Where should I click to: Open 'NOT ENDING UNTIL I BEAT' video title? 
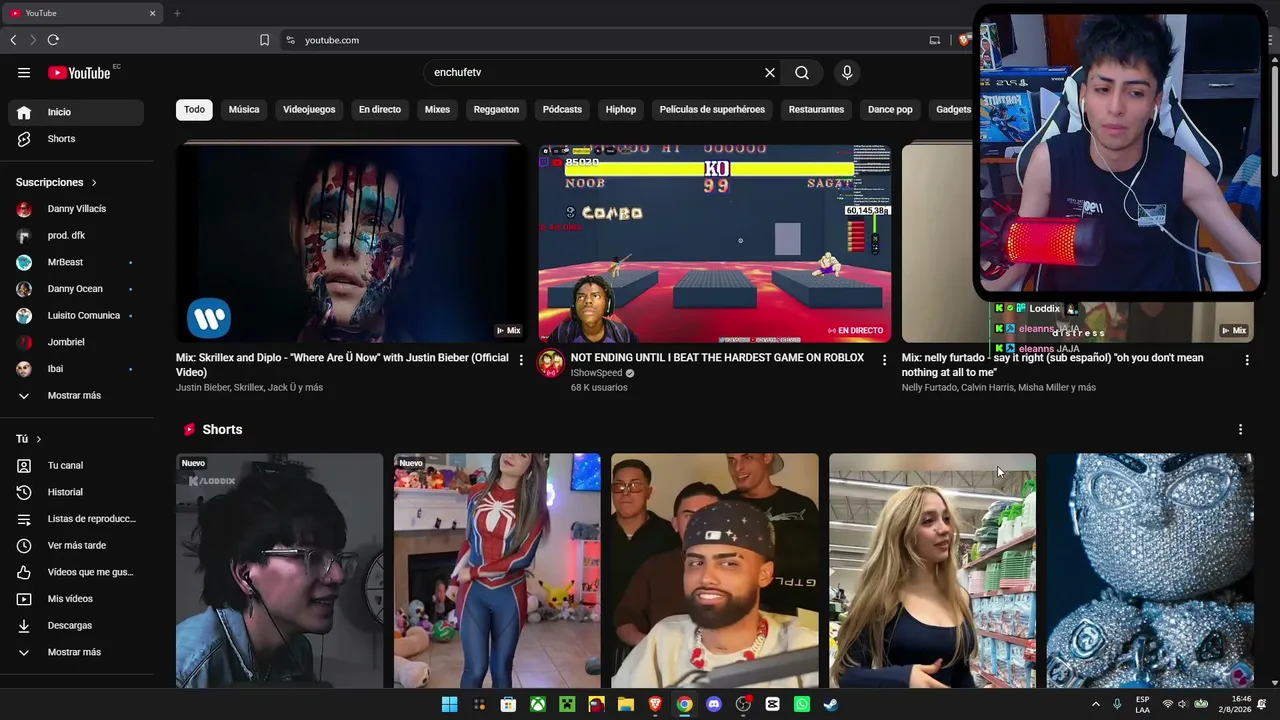coord(717,358)
